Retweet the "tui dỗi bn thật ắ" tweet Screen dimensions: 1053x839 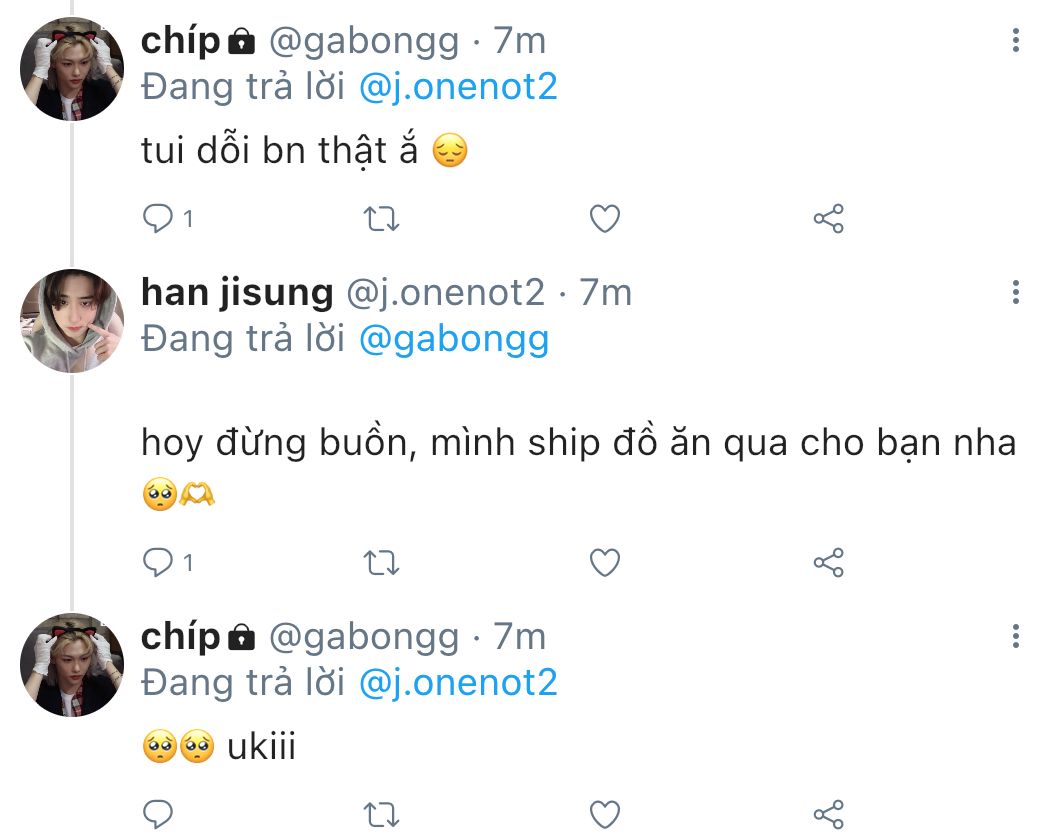pyautogui.click(x=381, y=219)
